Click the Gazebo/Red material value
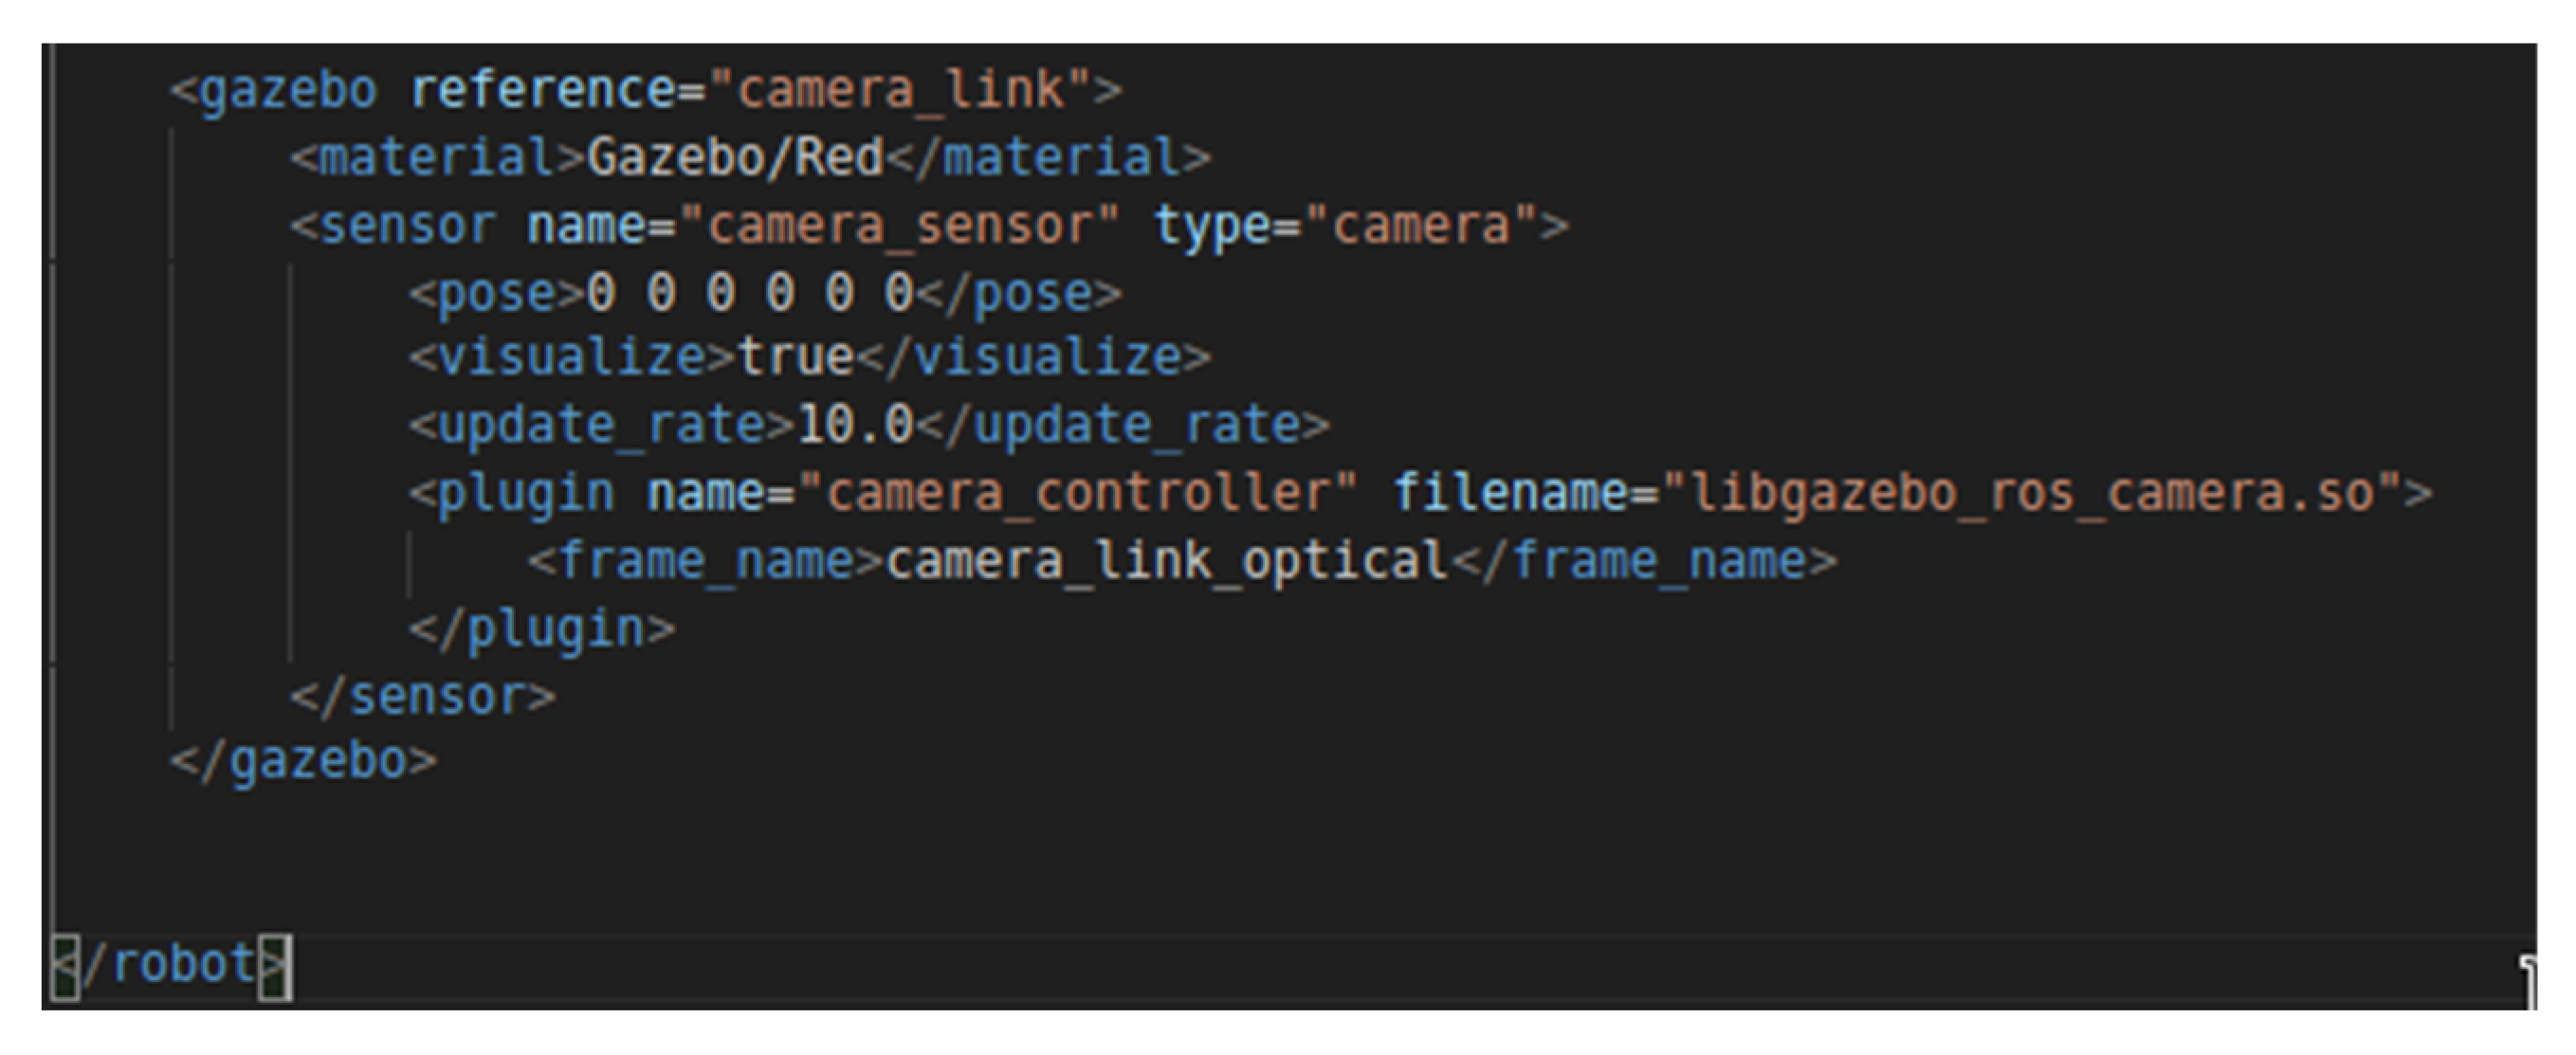2576x1055 pixels. [735, 158]
